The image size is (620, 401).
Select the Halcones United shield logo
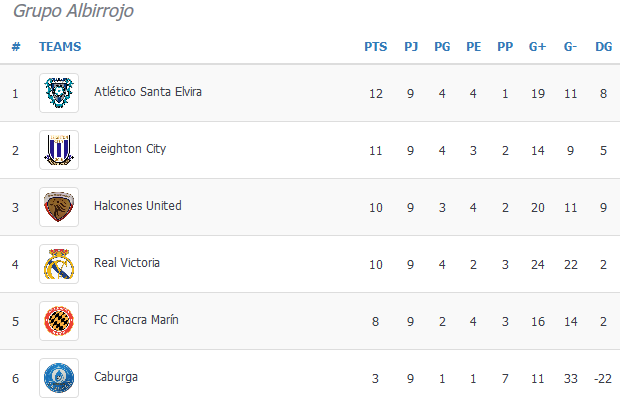coord(59,207)
